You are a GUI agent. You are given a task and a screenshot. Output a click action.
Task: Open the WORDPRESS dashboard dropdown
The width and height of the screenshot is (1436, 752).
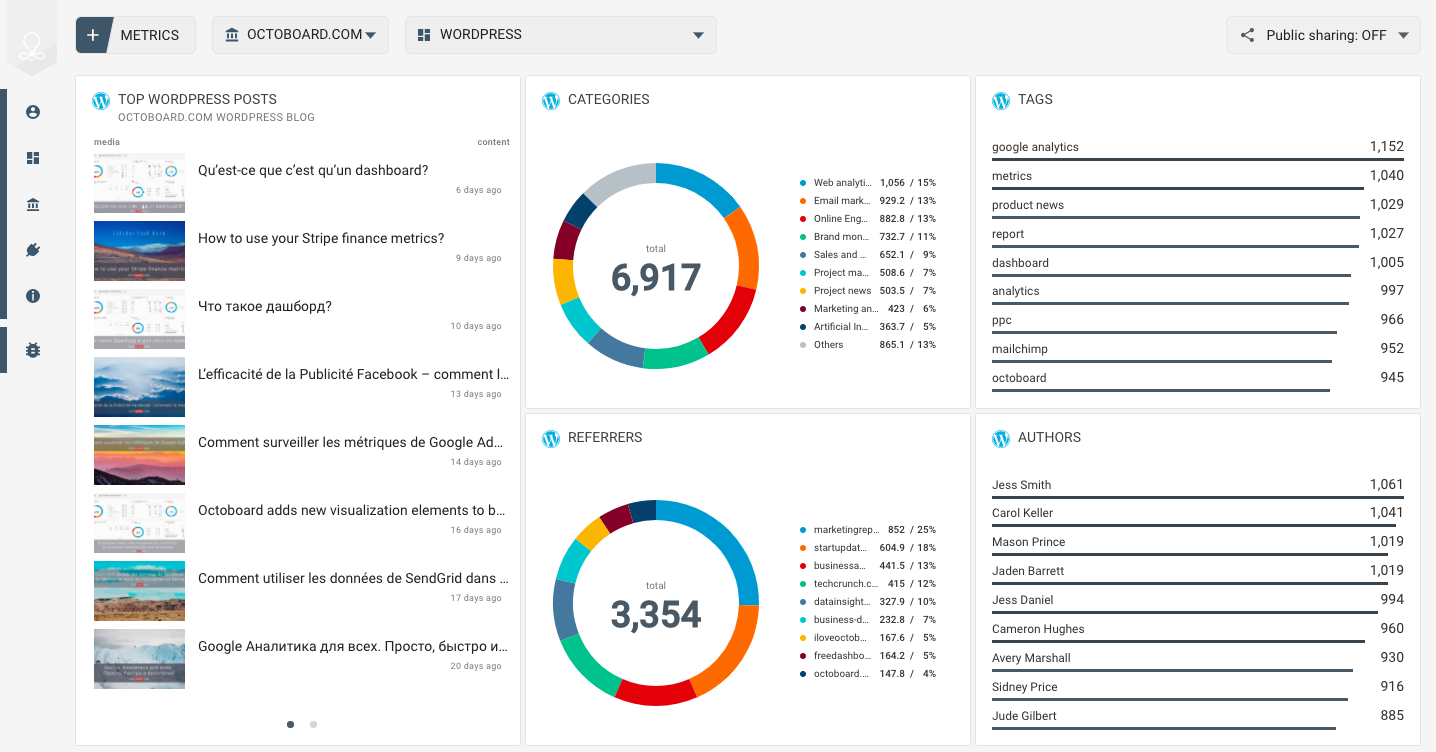(x=561, y=35)
